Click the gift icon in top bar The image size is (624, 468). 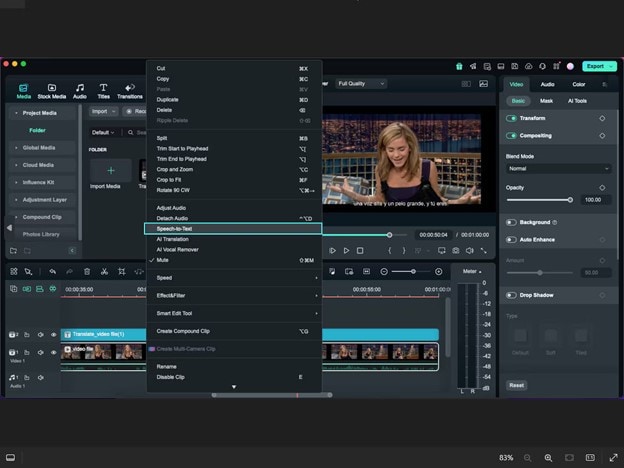[x=459, y=66]
